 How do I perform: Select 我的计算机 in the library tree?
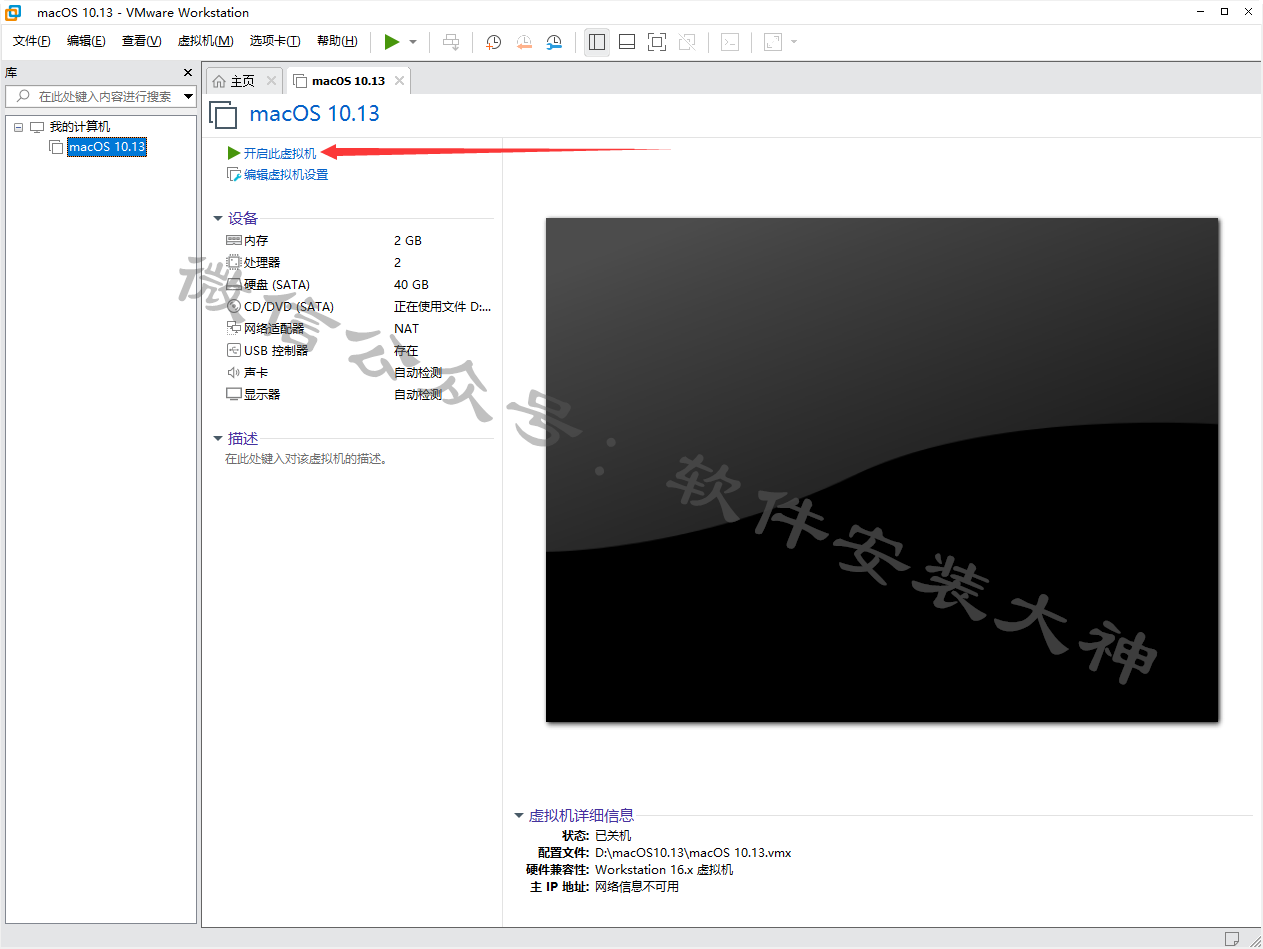click(80, 127)
